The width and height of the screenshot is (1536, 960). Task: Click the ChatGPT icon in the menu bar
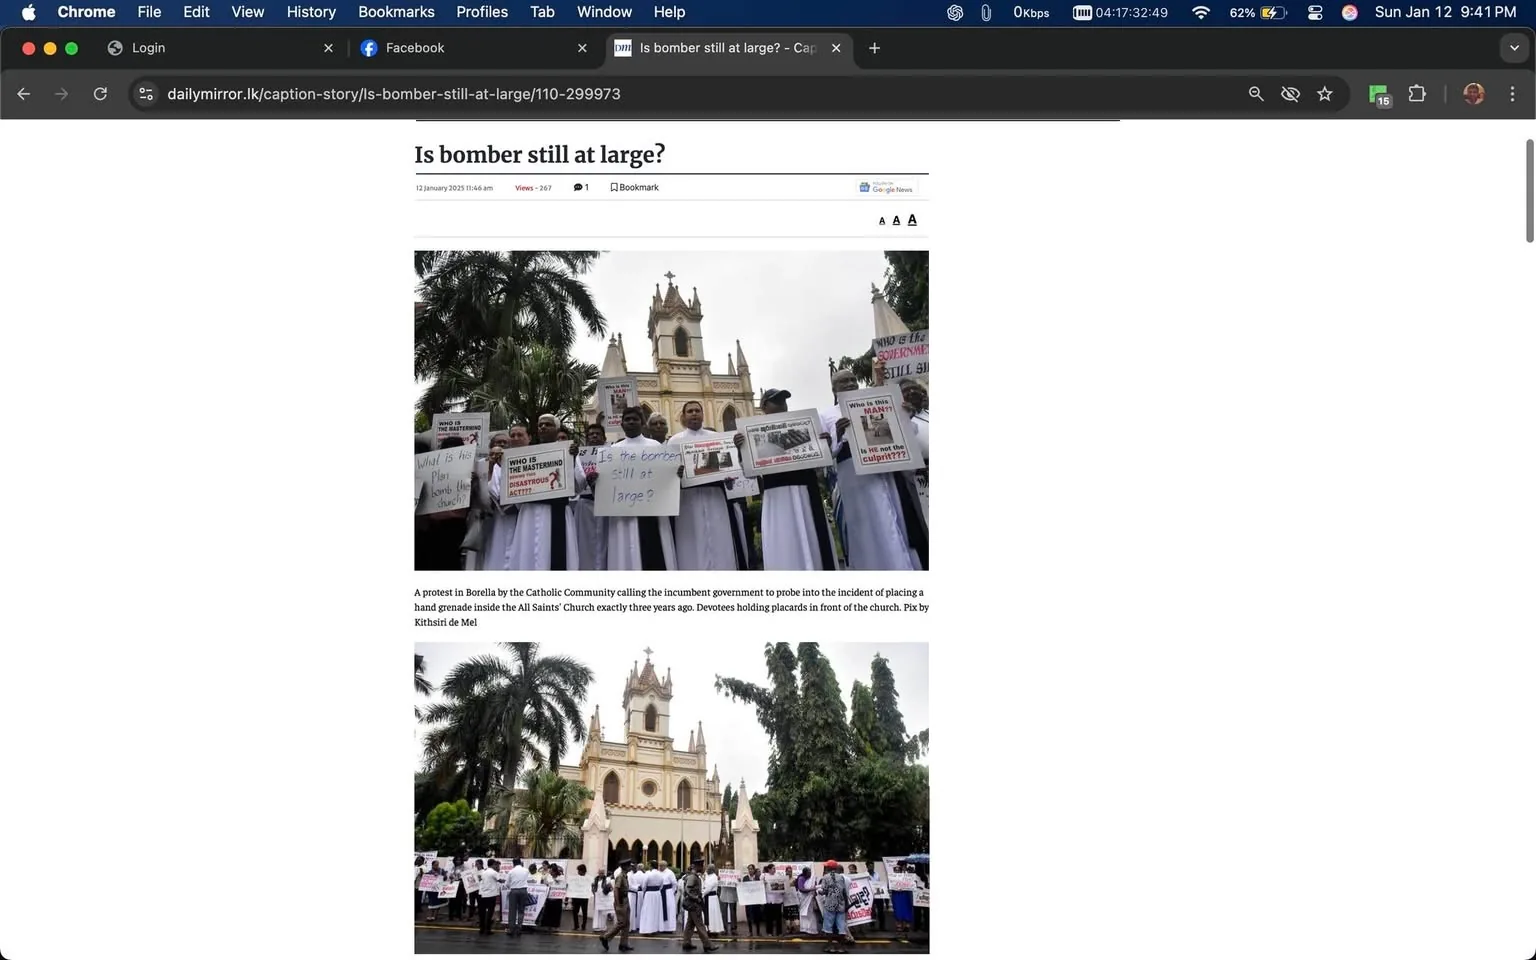click(x=954, y=12)
